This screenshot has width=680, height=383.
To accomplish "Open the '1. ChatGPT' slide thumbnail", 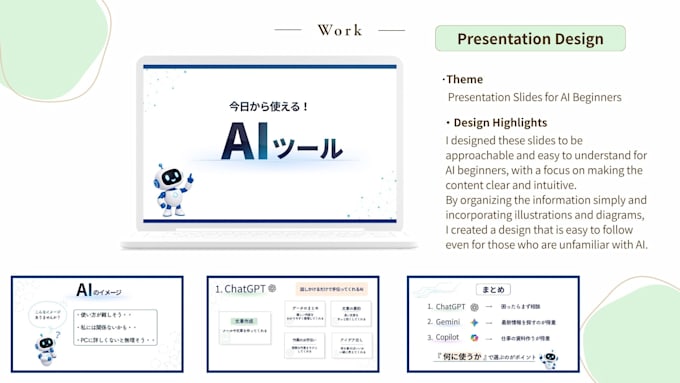I will (x=293, y=324).
